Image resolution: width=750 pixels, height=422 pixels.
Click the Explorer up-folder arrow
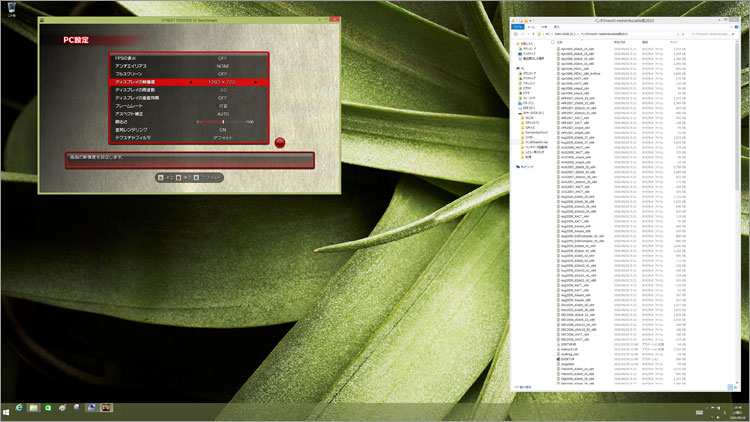tap(531, 33)
